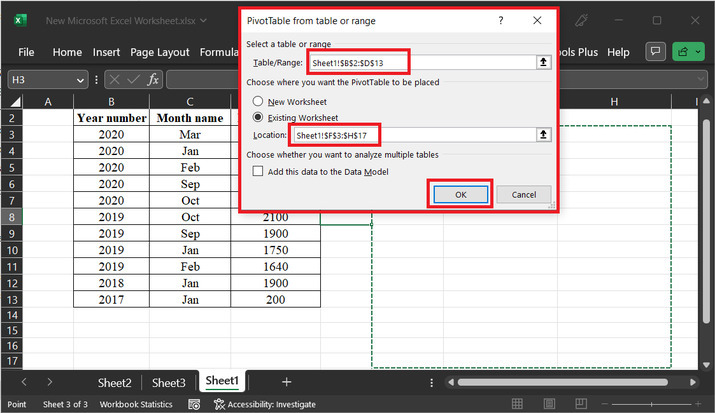Switch to Page Layout view status icon
715x413 pixels.
tap(549, 404)
